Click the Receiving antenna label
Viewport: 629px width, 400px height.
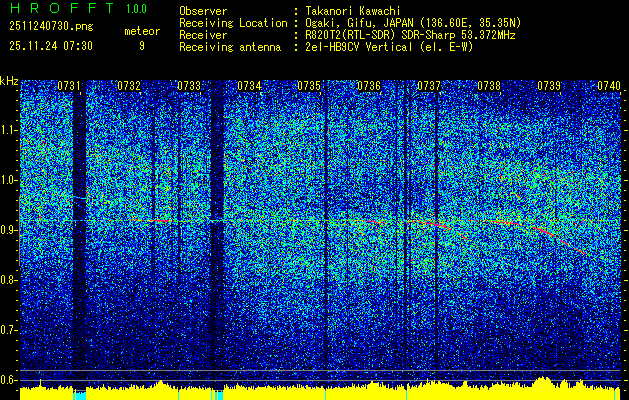[230, 47]
